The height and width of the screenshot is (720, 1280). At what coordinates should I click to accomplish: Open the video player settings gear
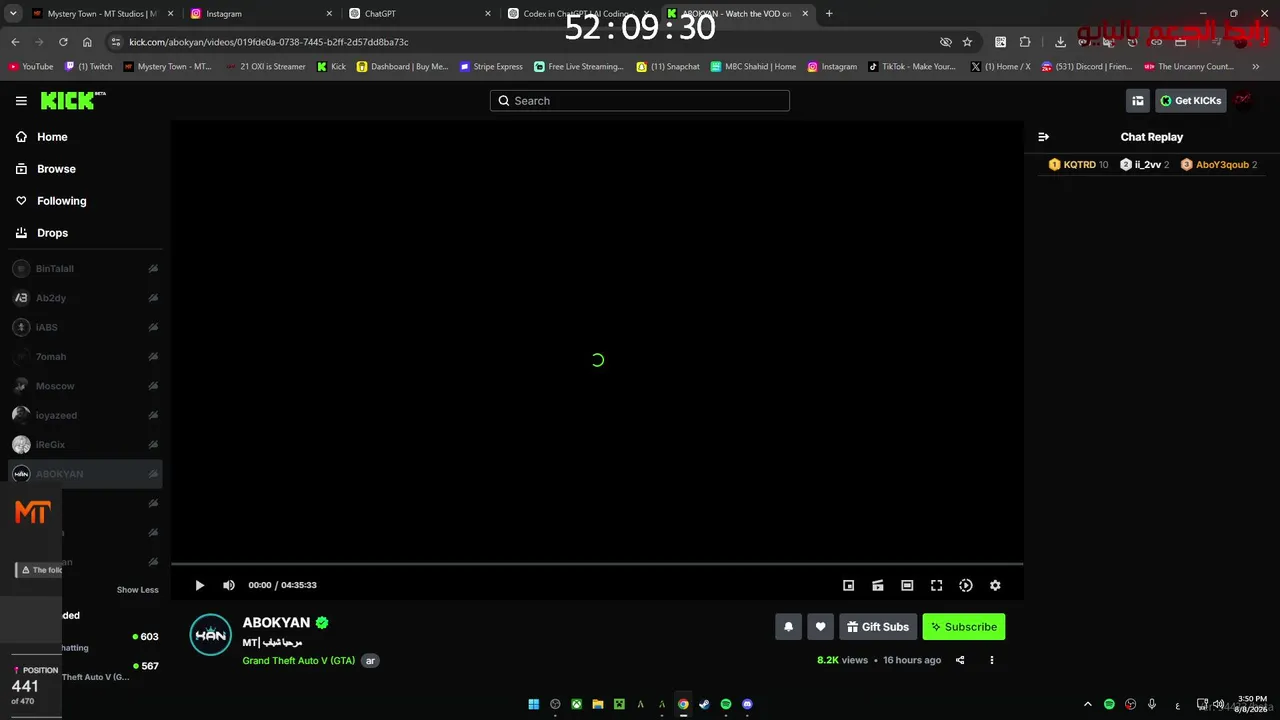[995, 585]
